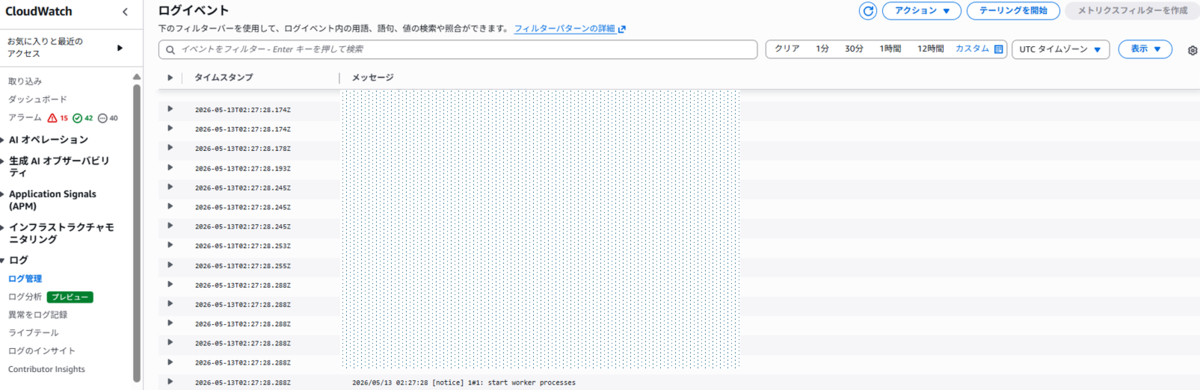Click the red in-alarm count 15

click(58, 118)
